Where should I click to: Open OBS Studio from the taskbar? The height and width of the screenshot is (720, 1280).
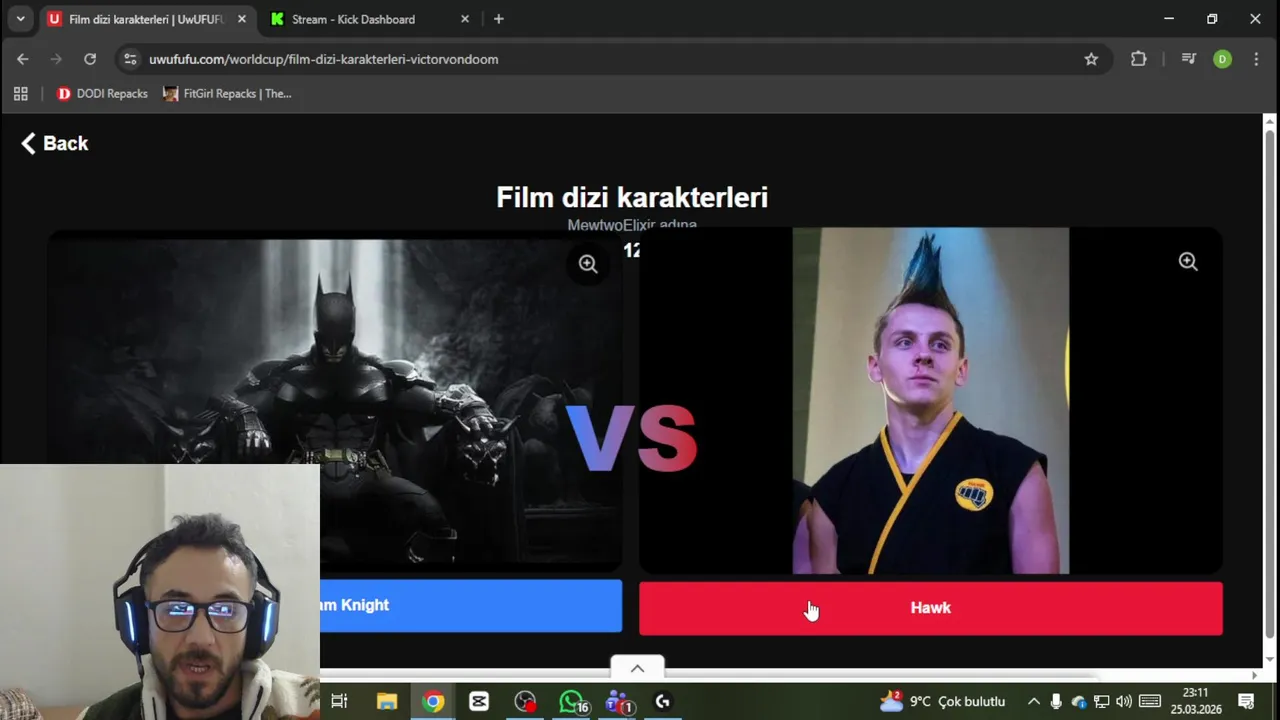click(525, 701)
